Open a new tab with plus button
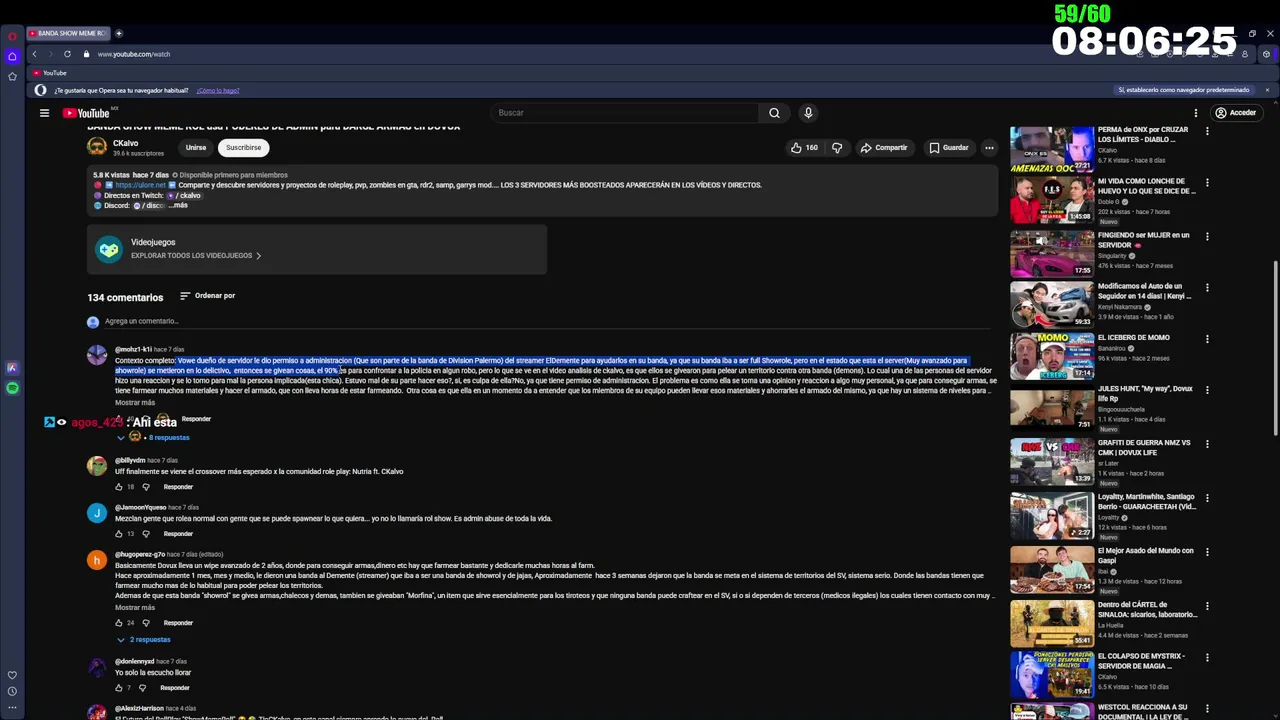 pos(118,33)
